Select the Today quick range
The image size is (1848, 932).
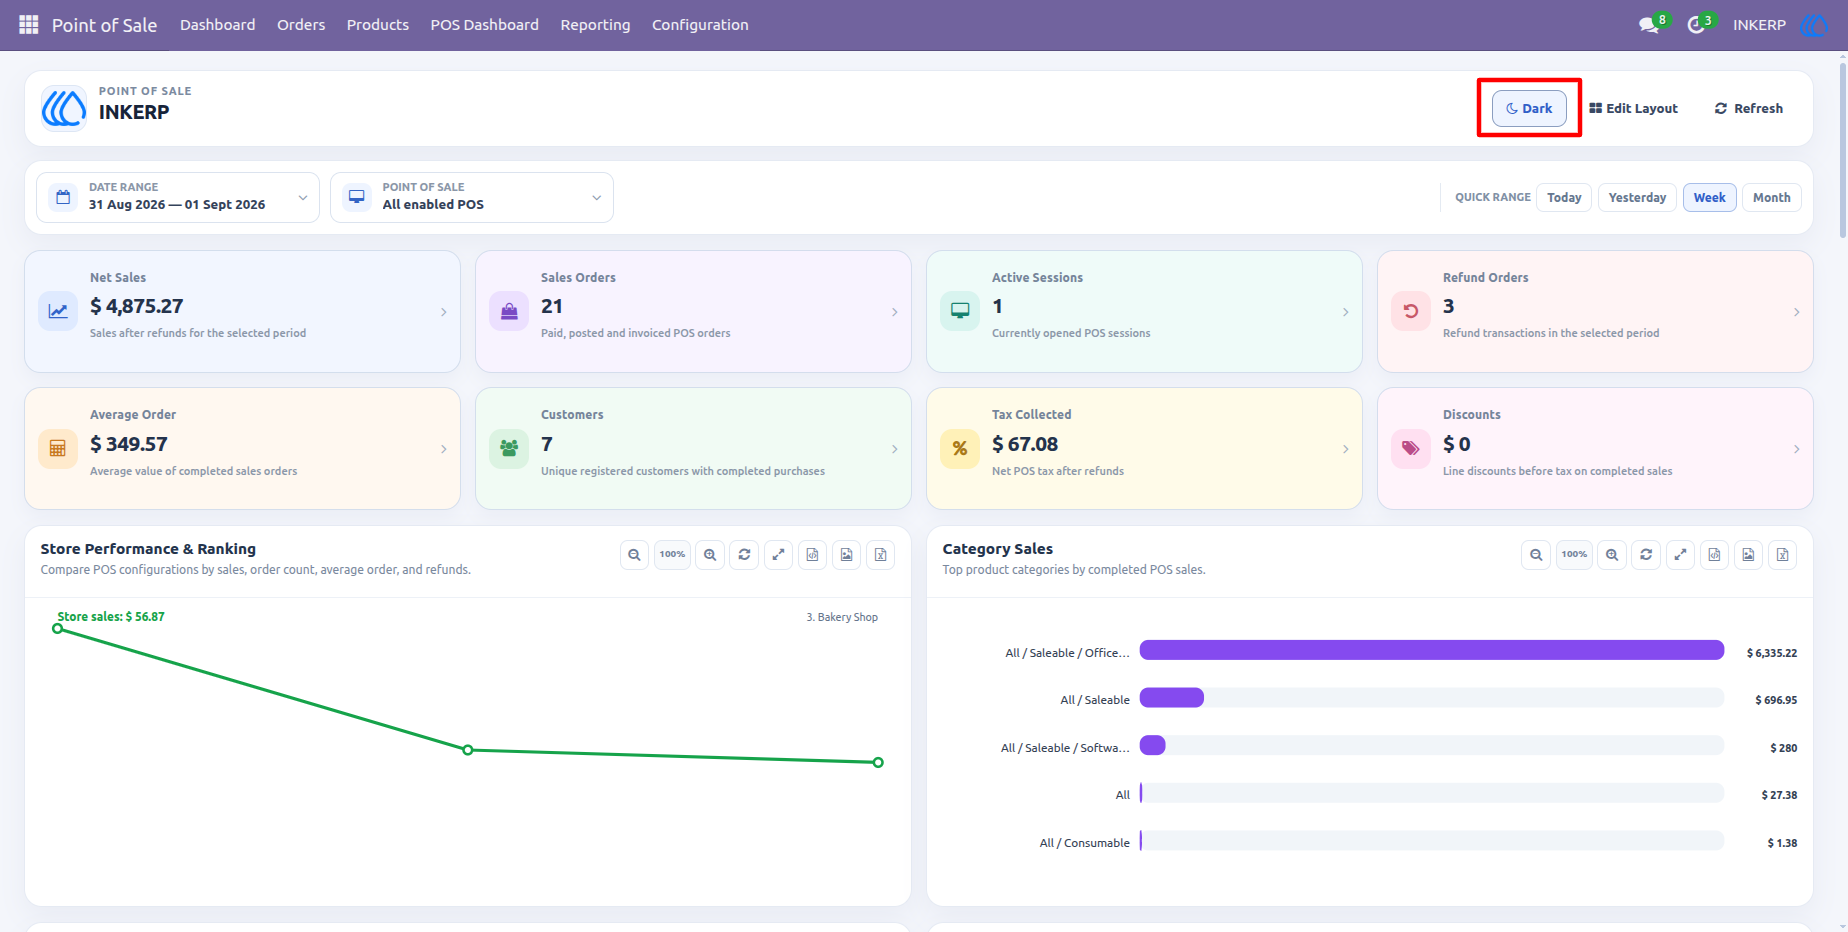[1564, 197]
